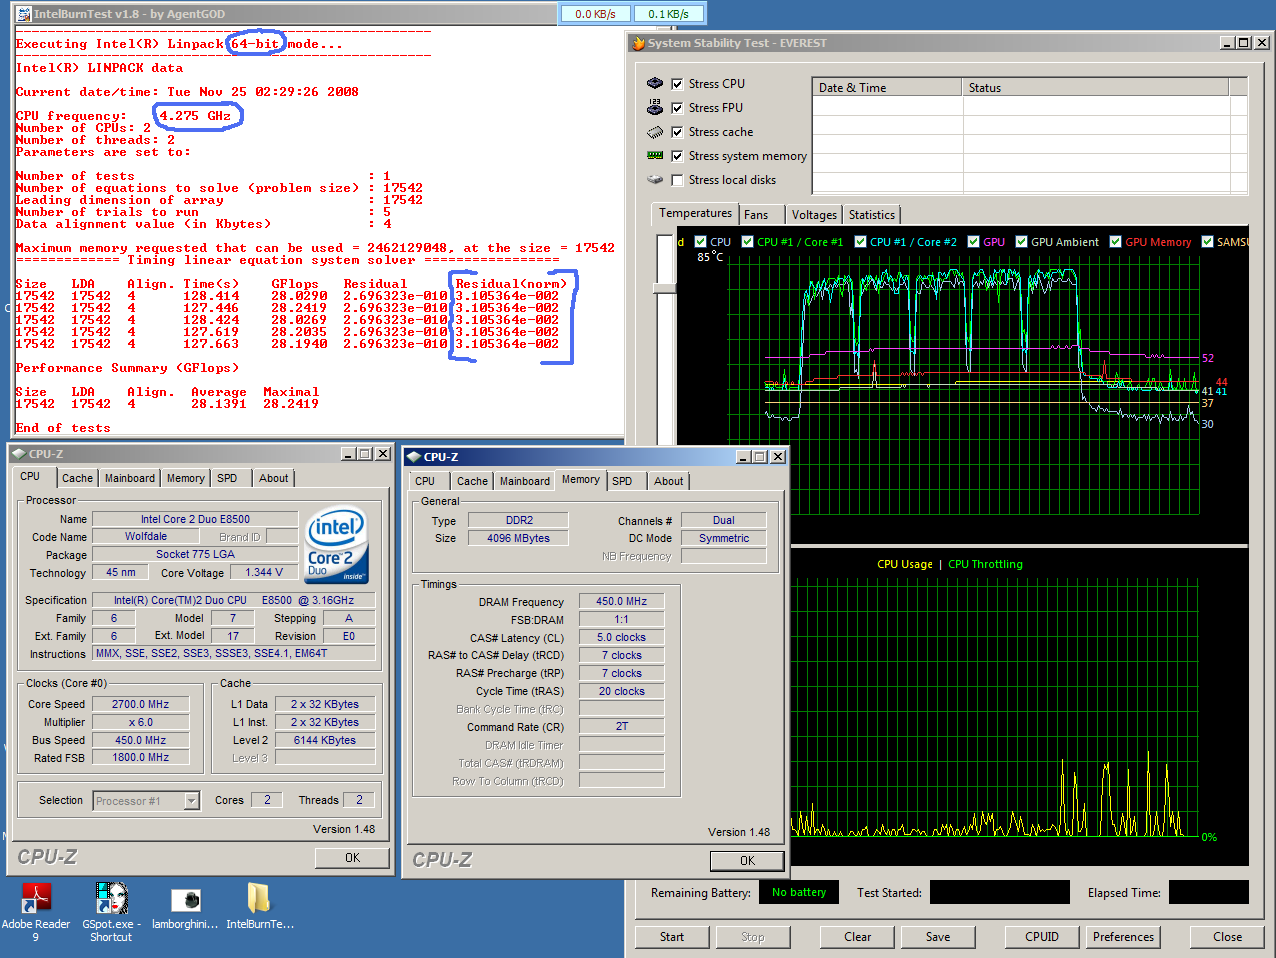Click temperature graph vertical slider handle

click(x=664, y=288)
